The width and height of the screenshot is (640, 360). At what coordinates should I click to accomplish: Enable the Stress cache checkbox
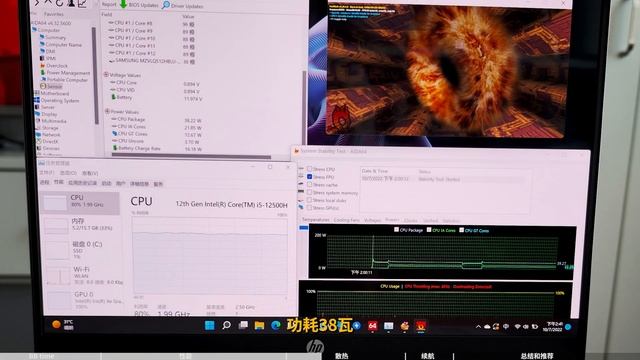tap(309, 184)
